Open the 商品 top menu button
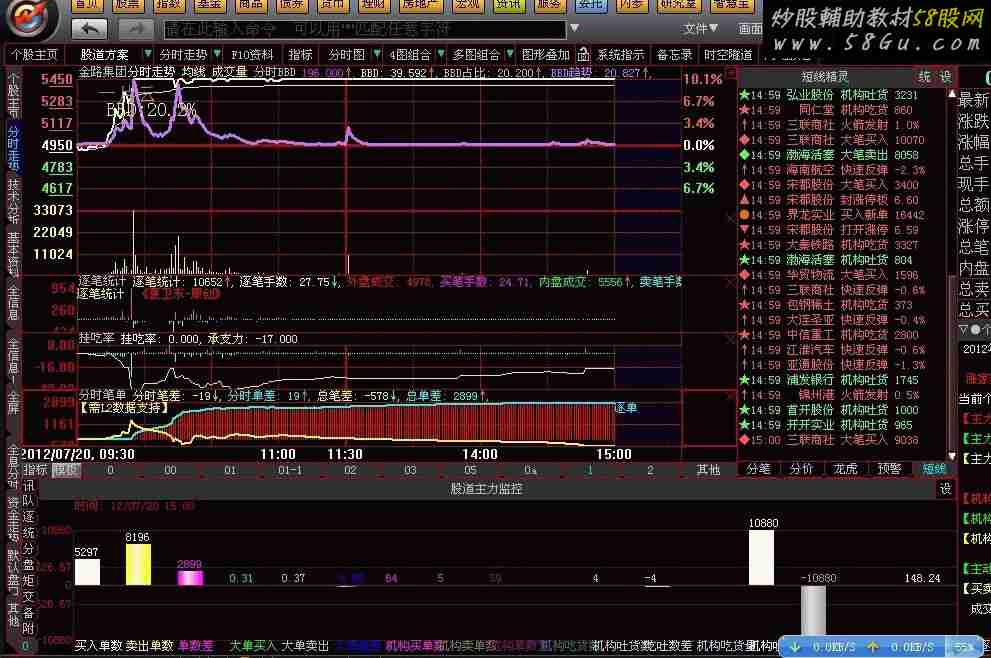991x658 pixels. [x=251, y=5]
